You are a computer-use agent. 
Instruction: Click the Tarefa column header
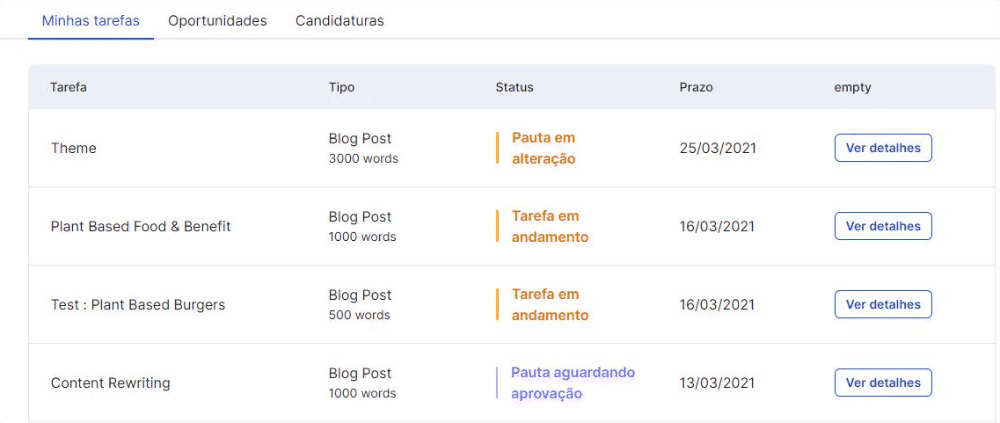pos(69,87)
